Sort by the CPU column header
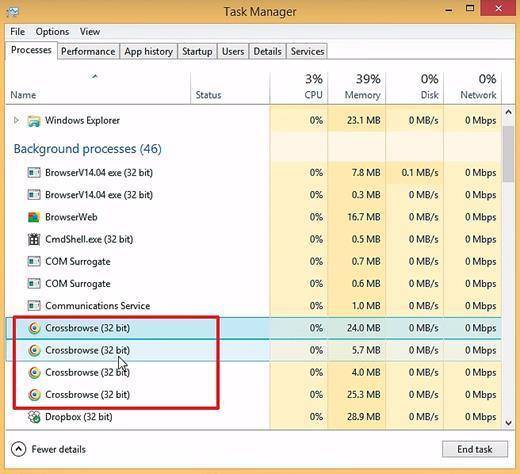Image resolution: width=520 pixels, height=474 pixels. click(299, 87)
